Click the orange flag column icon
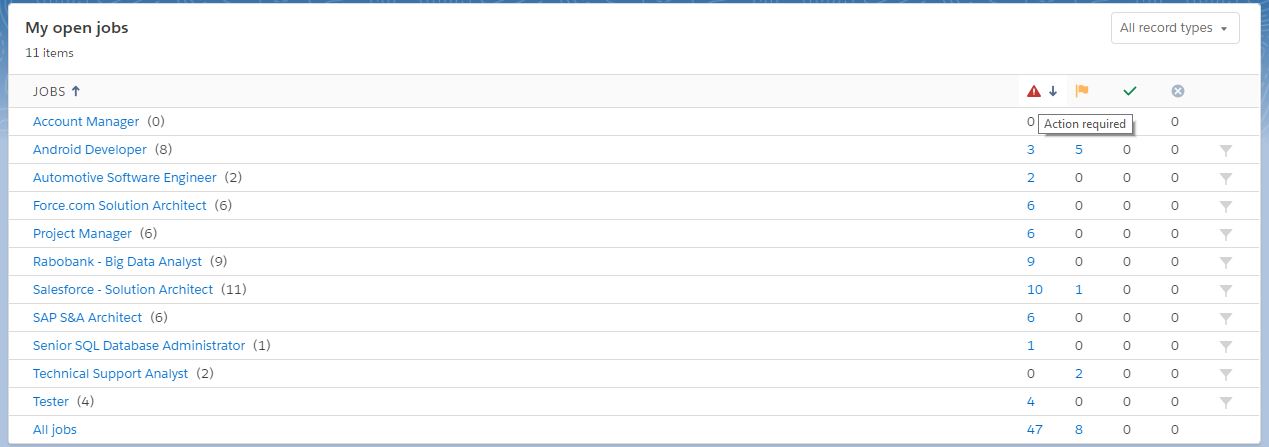 tap(1082, 91)
